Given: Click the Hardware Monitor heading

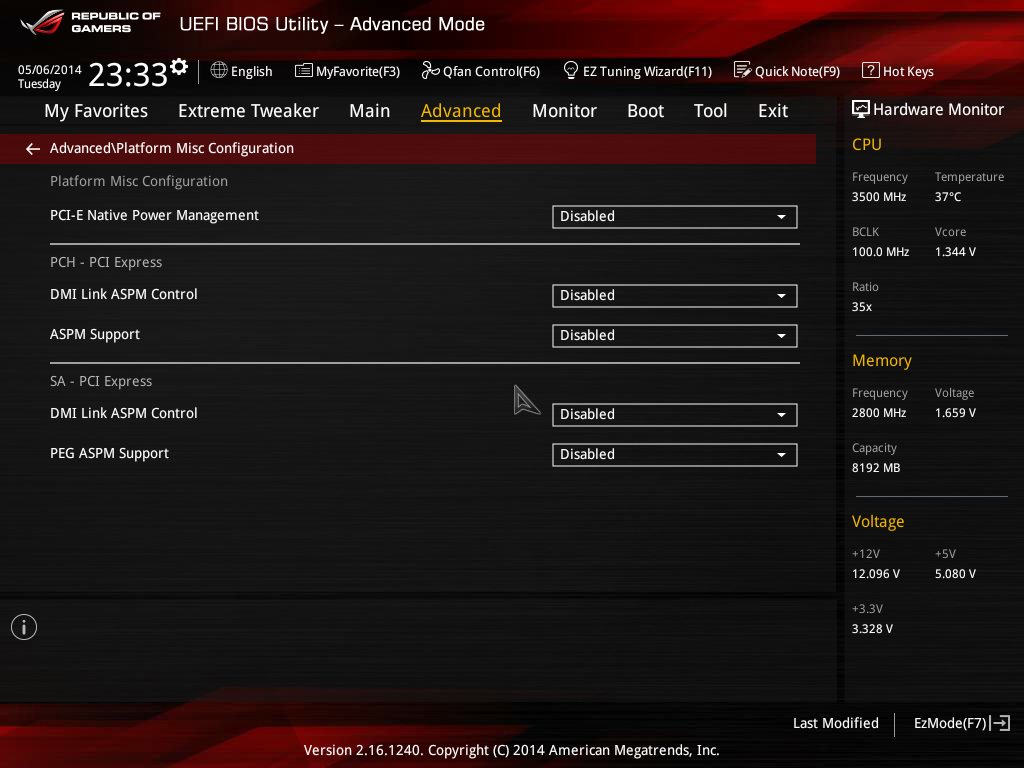Looking at the screenshot, I should pos(938,110).
